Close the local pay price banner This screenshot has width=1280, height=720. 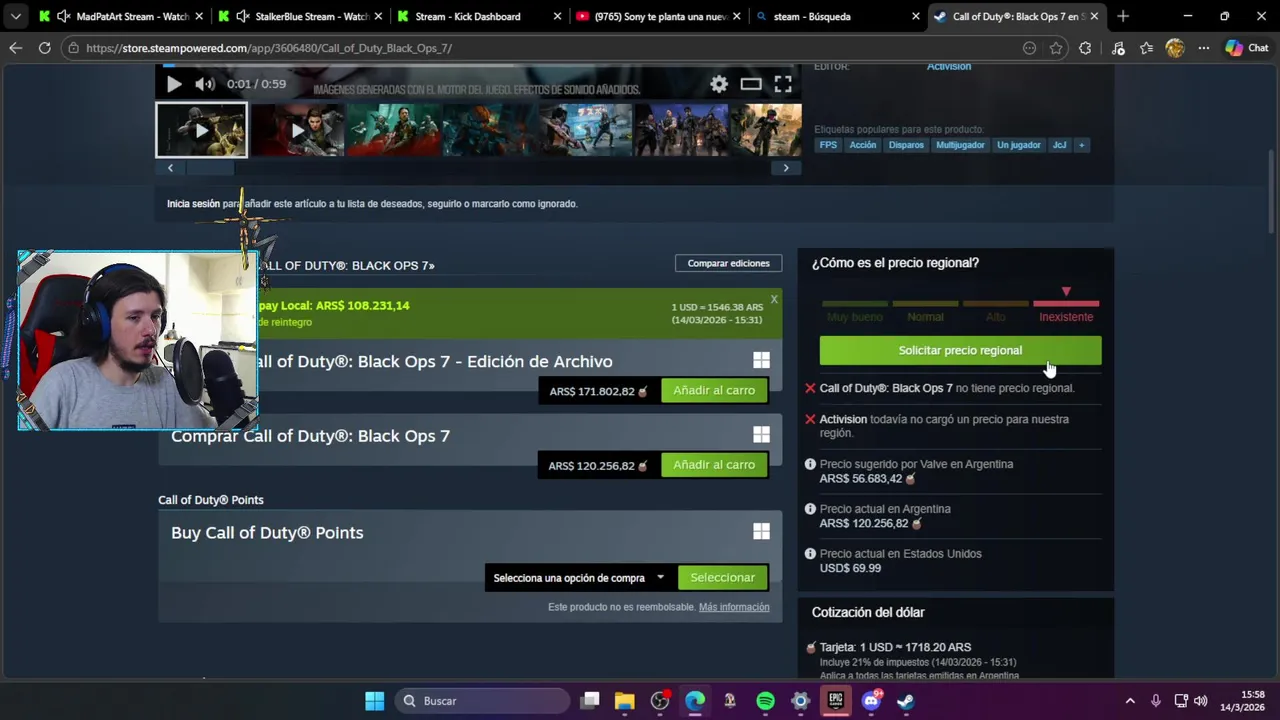pos(774,299)
